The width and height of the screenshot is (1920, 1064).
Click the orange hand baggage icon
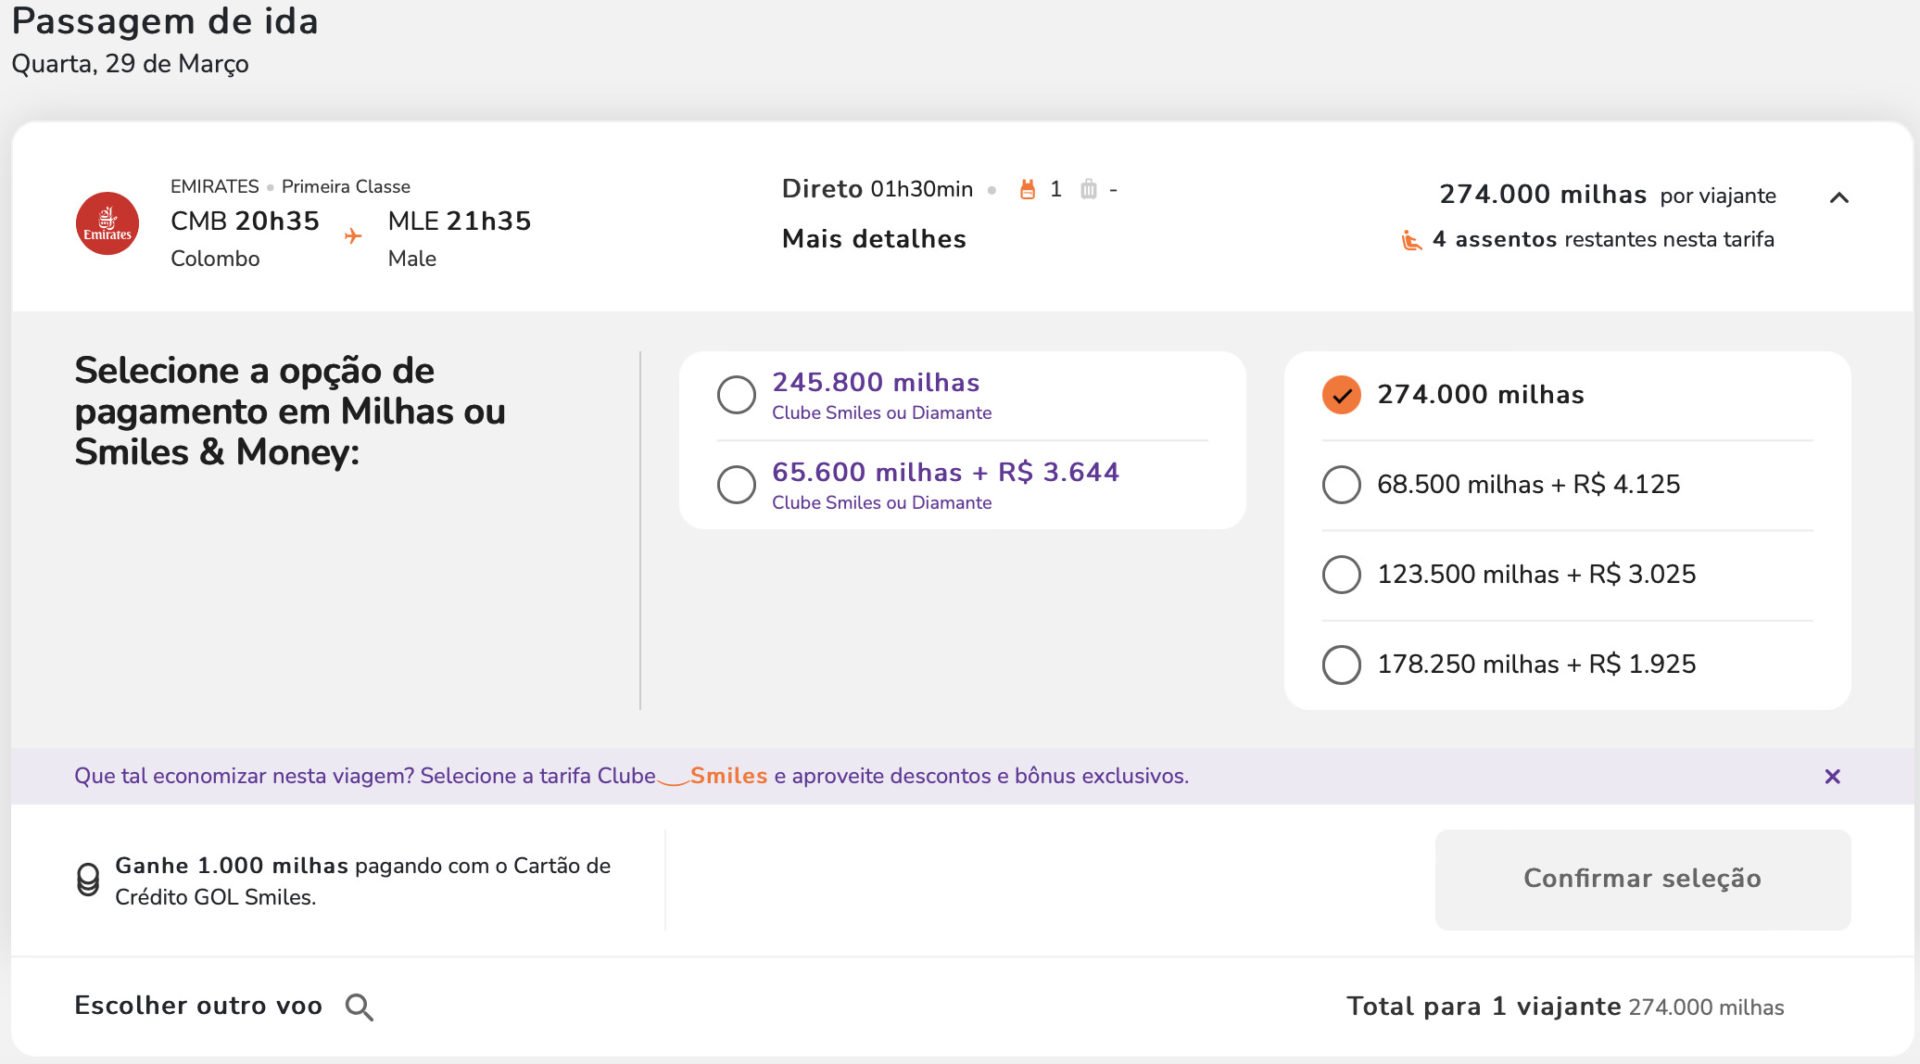[1027, 189]
